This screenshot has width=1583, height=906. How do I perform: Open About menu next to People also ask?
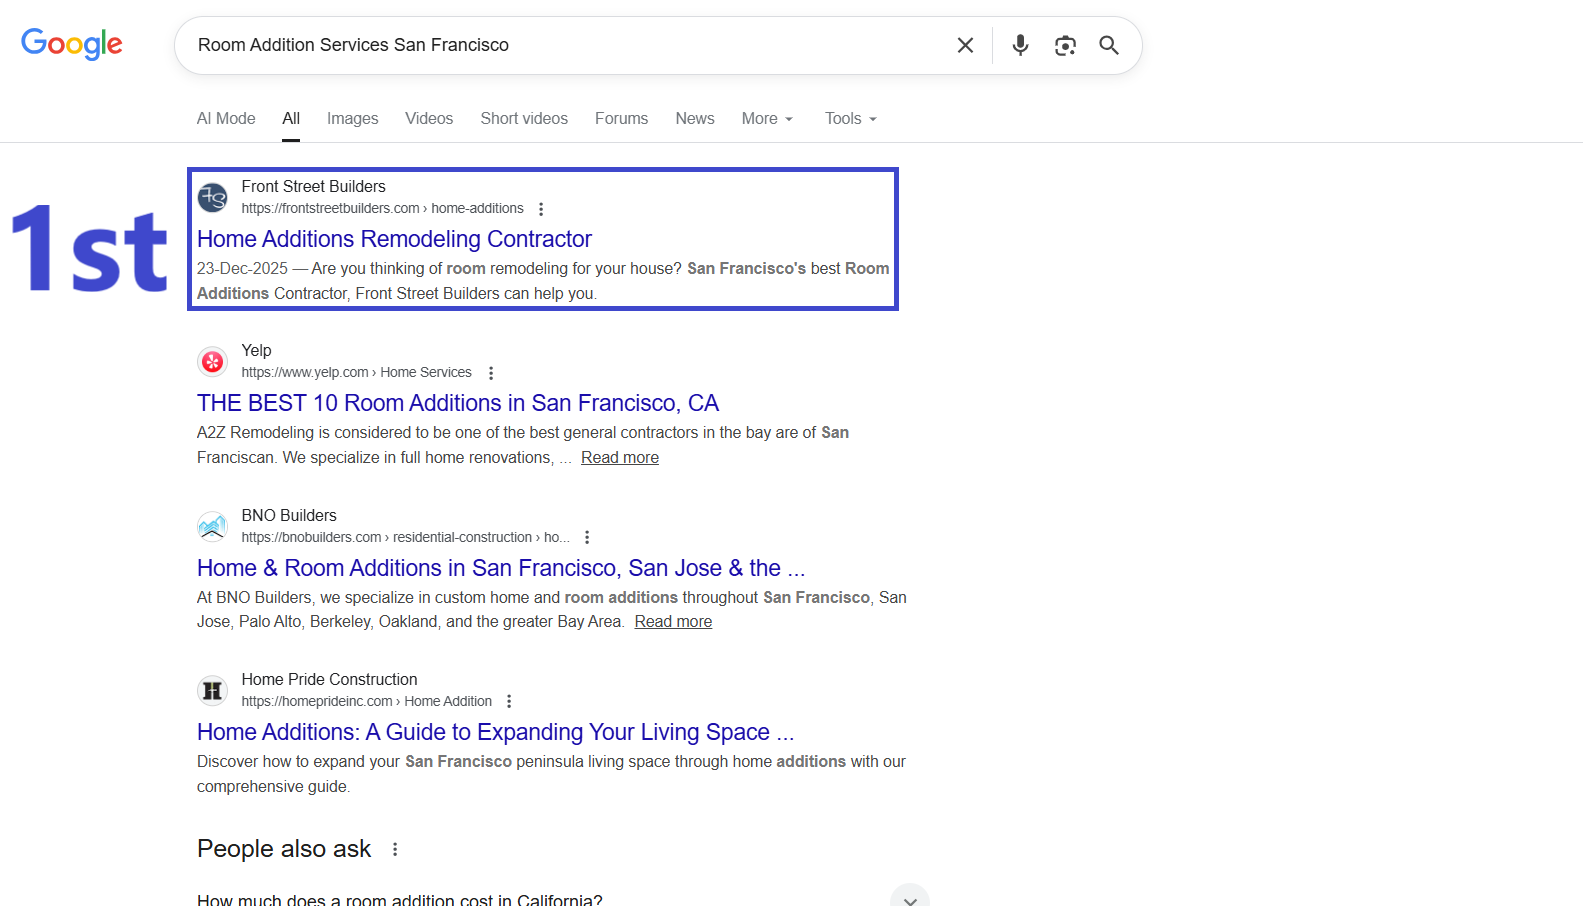tap(395, 849)
